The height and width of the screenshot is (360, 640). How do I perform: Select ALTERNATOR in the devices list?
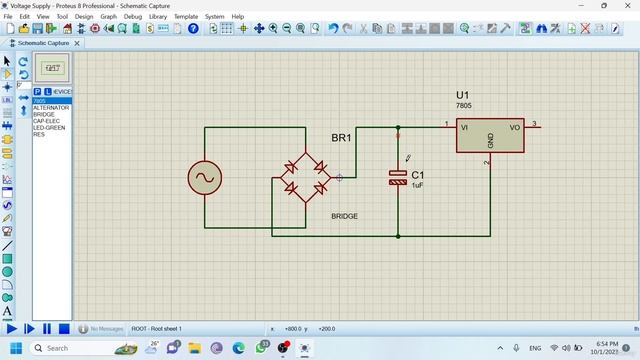[52, 108]
